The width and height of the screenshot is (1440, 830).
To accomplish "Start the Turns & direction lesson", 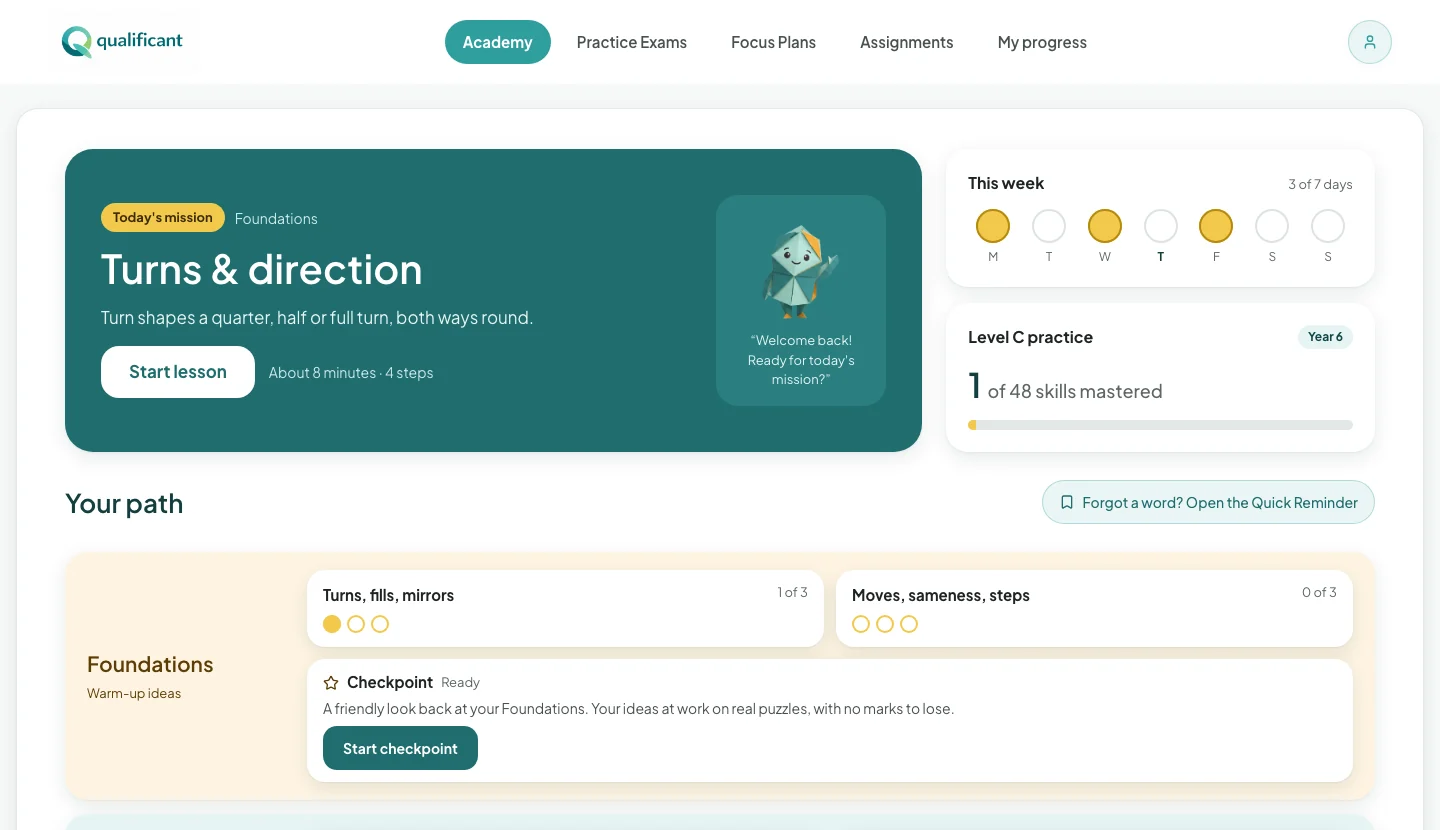I will [178, 372].
